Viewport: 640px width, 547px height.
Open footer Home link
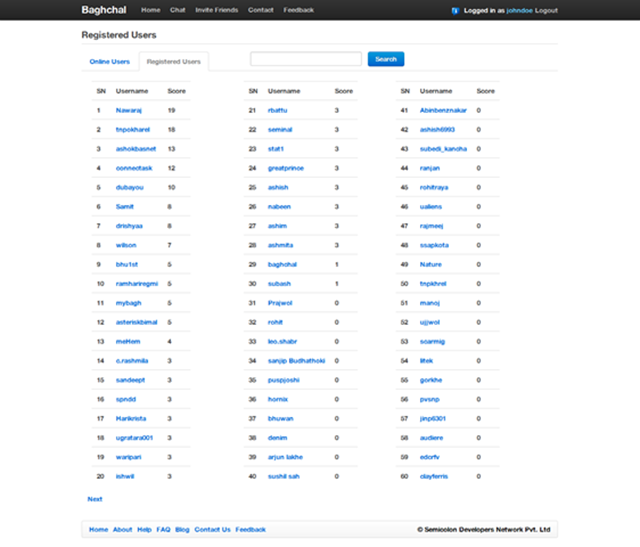98,529
